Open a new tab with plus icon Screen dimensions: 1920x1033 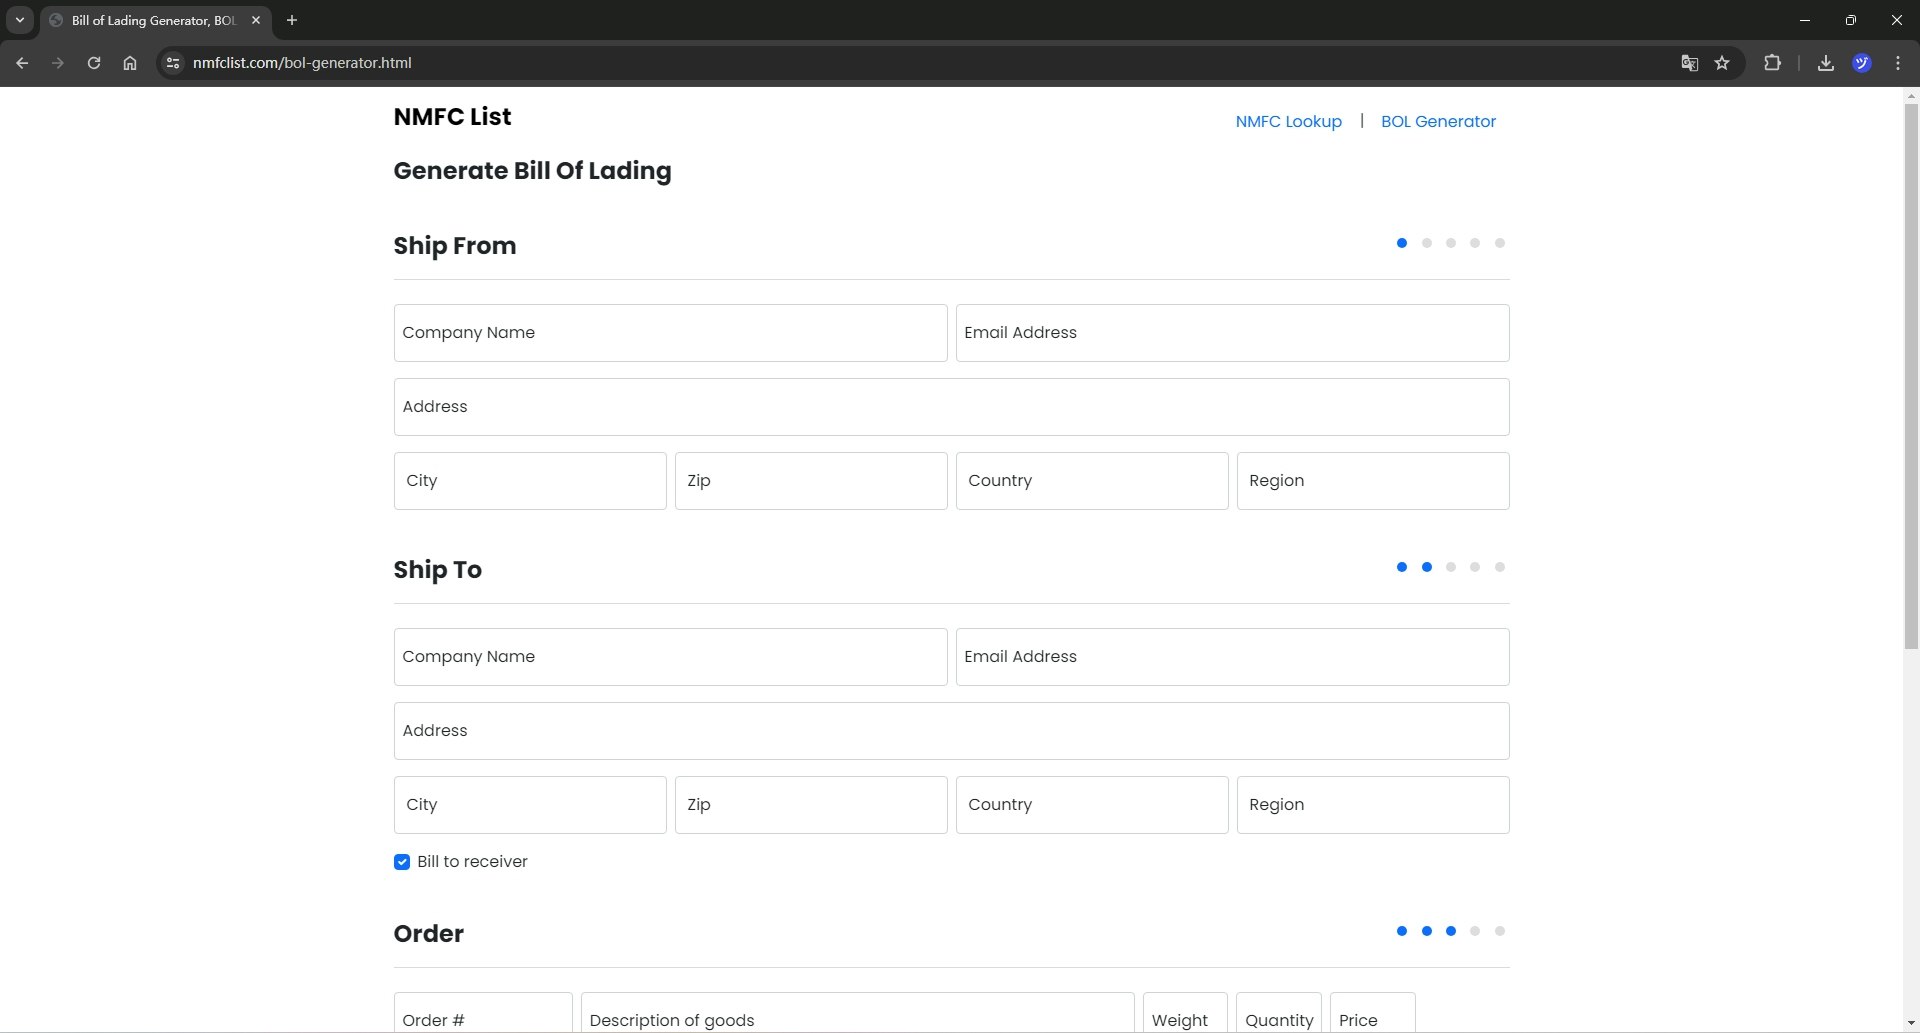[292, 20]
